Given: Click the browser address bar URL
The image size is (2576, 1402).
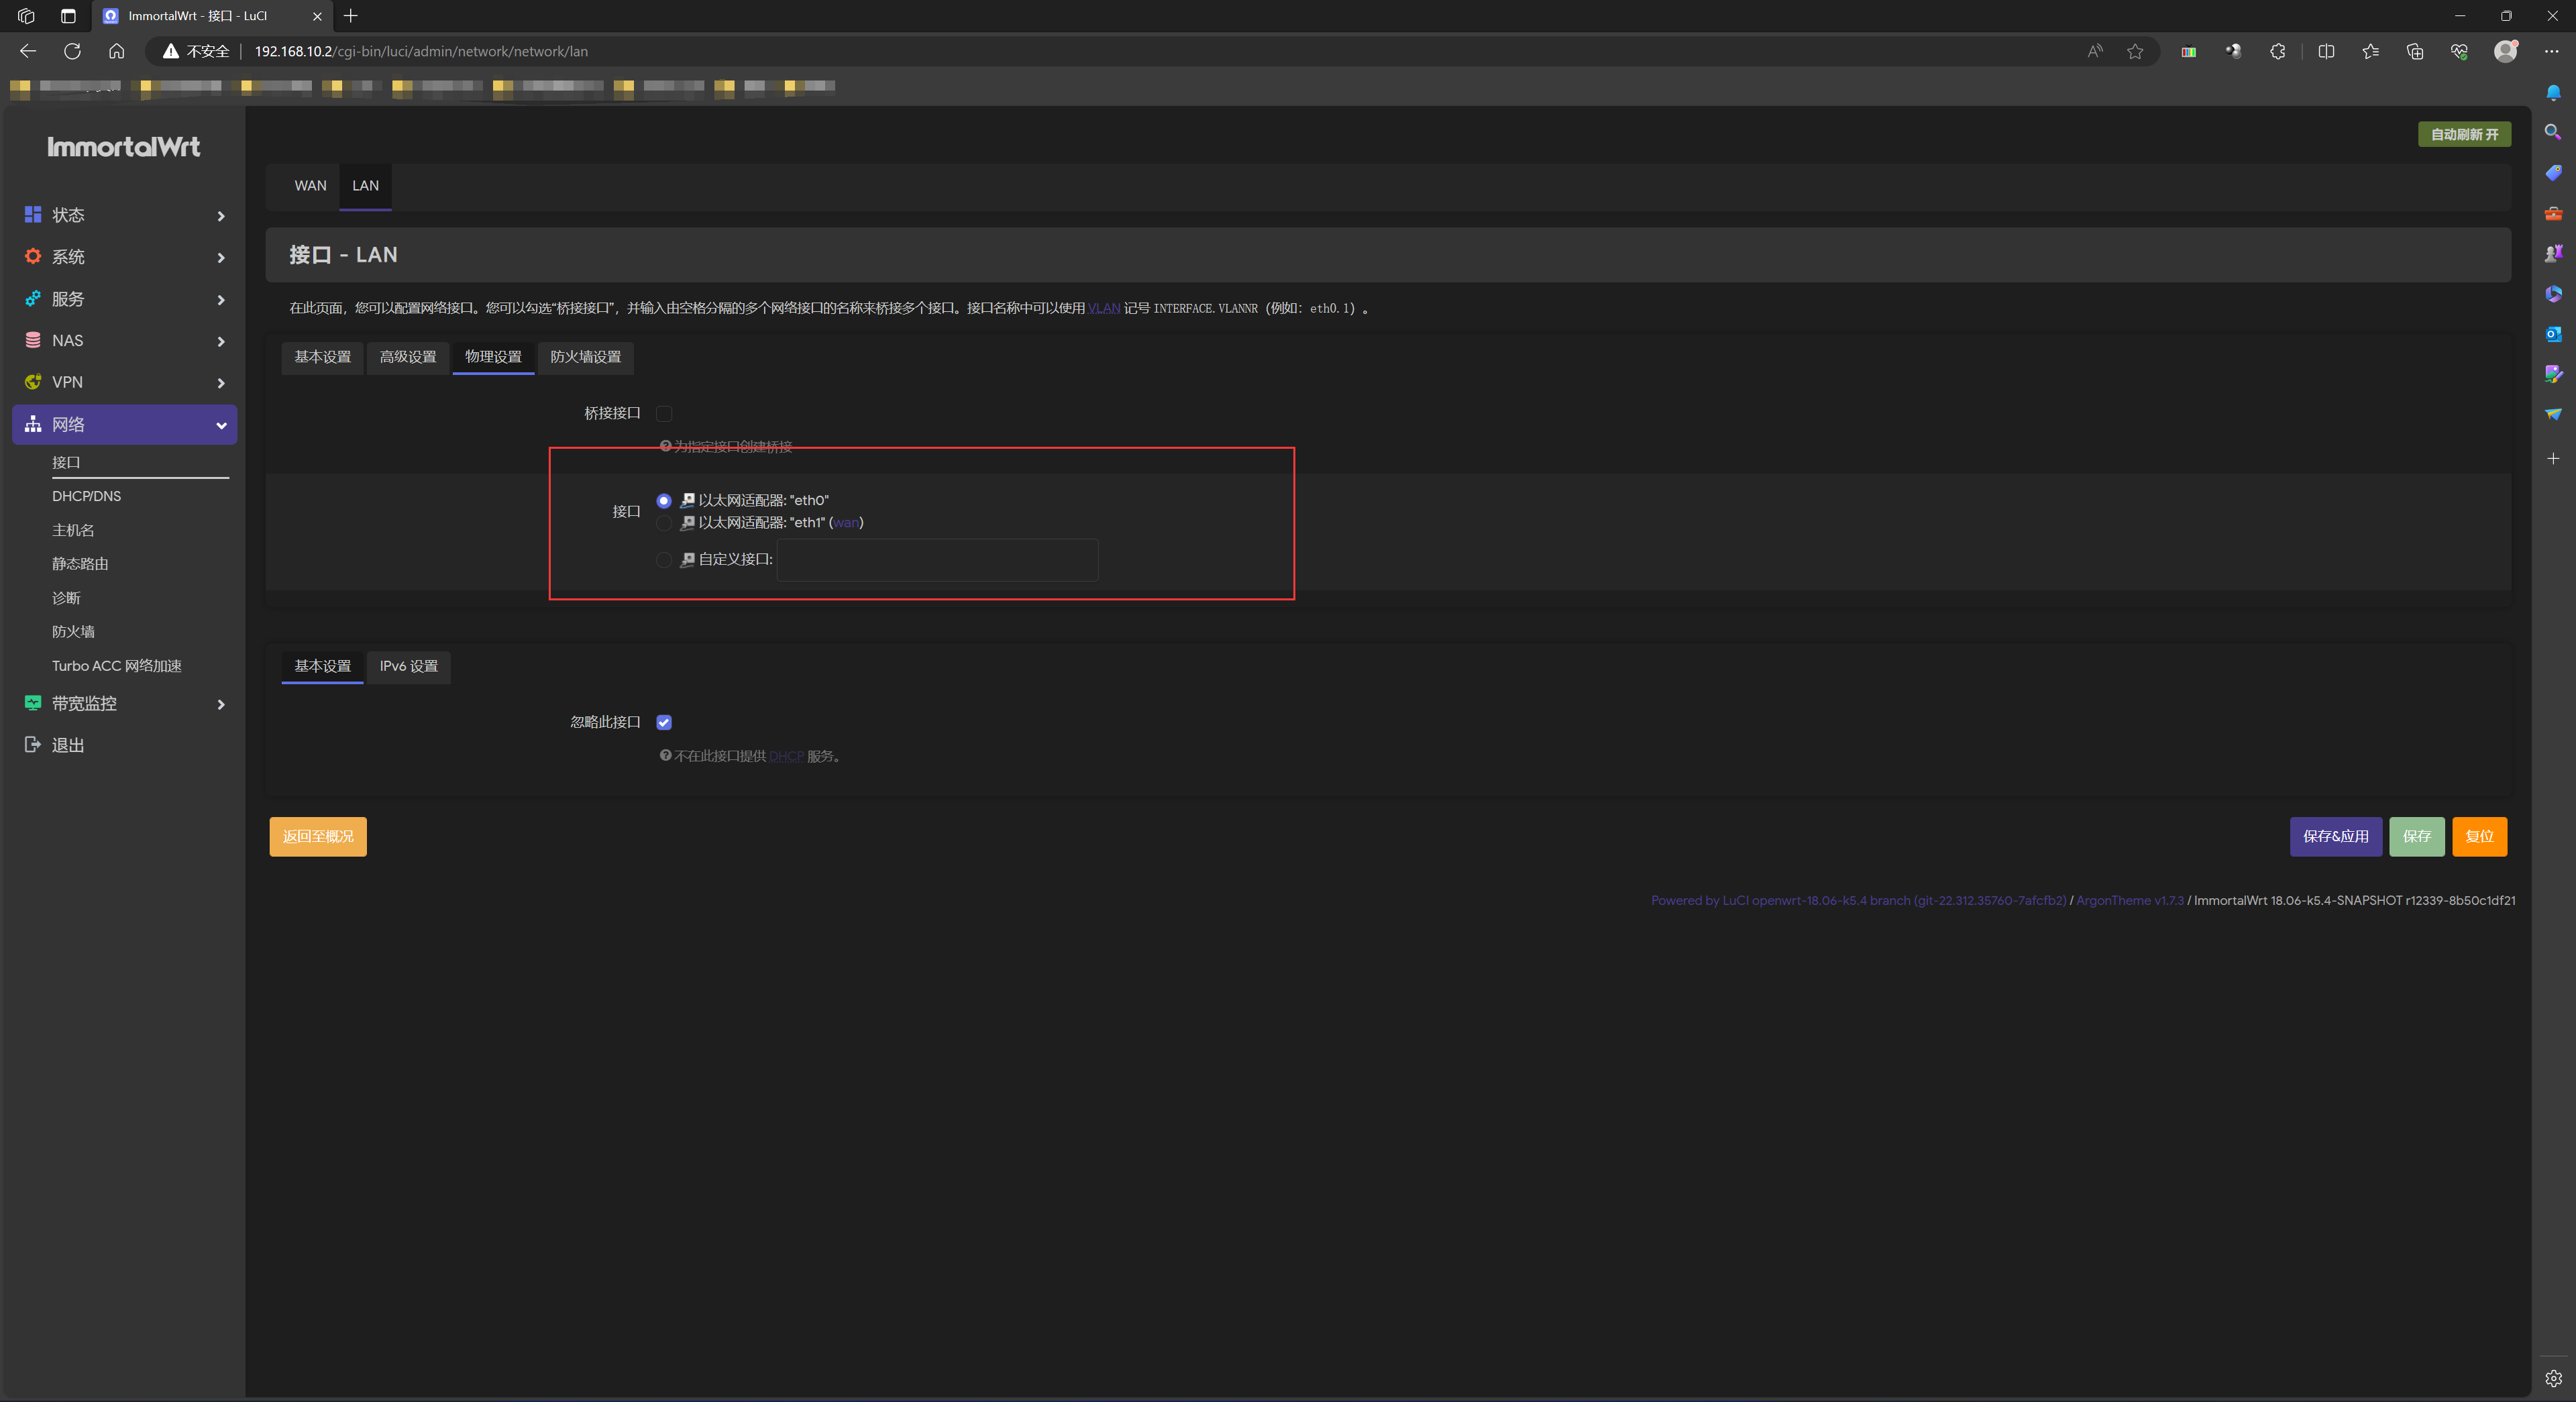Looking at the screenshot, I should (421, 51).
